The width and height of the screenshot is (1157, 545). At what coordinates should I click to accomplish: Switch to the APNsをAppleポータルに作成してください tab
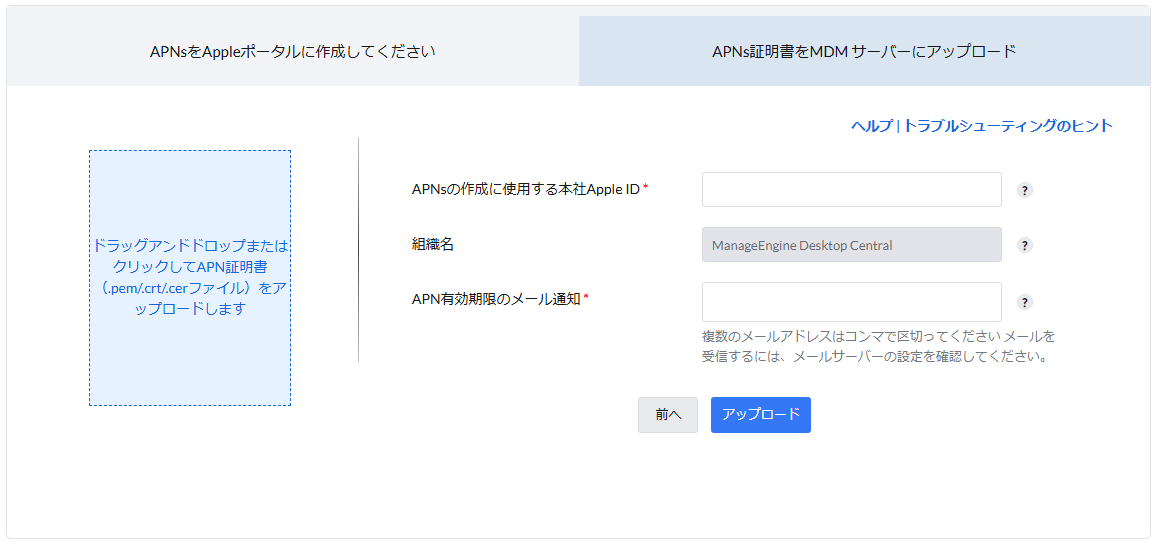click(x=292, y=51)
